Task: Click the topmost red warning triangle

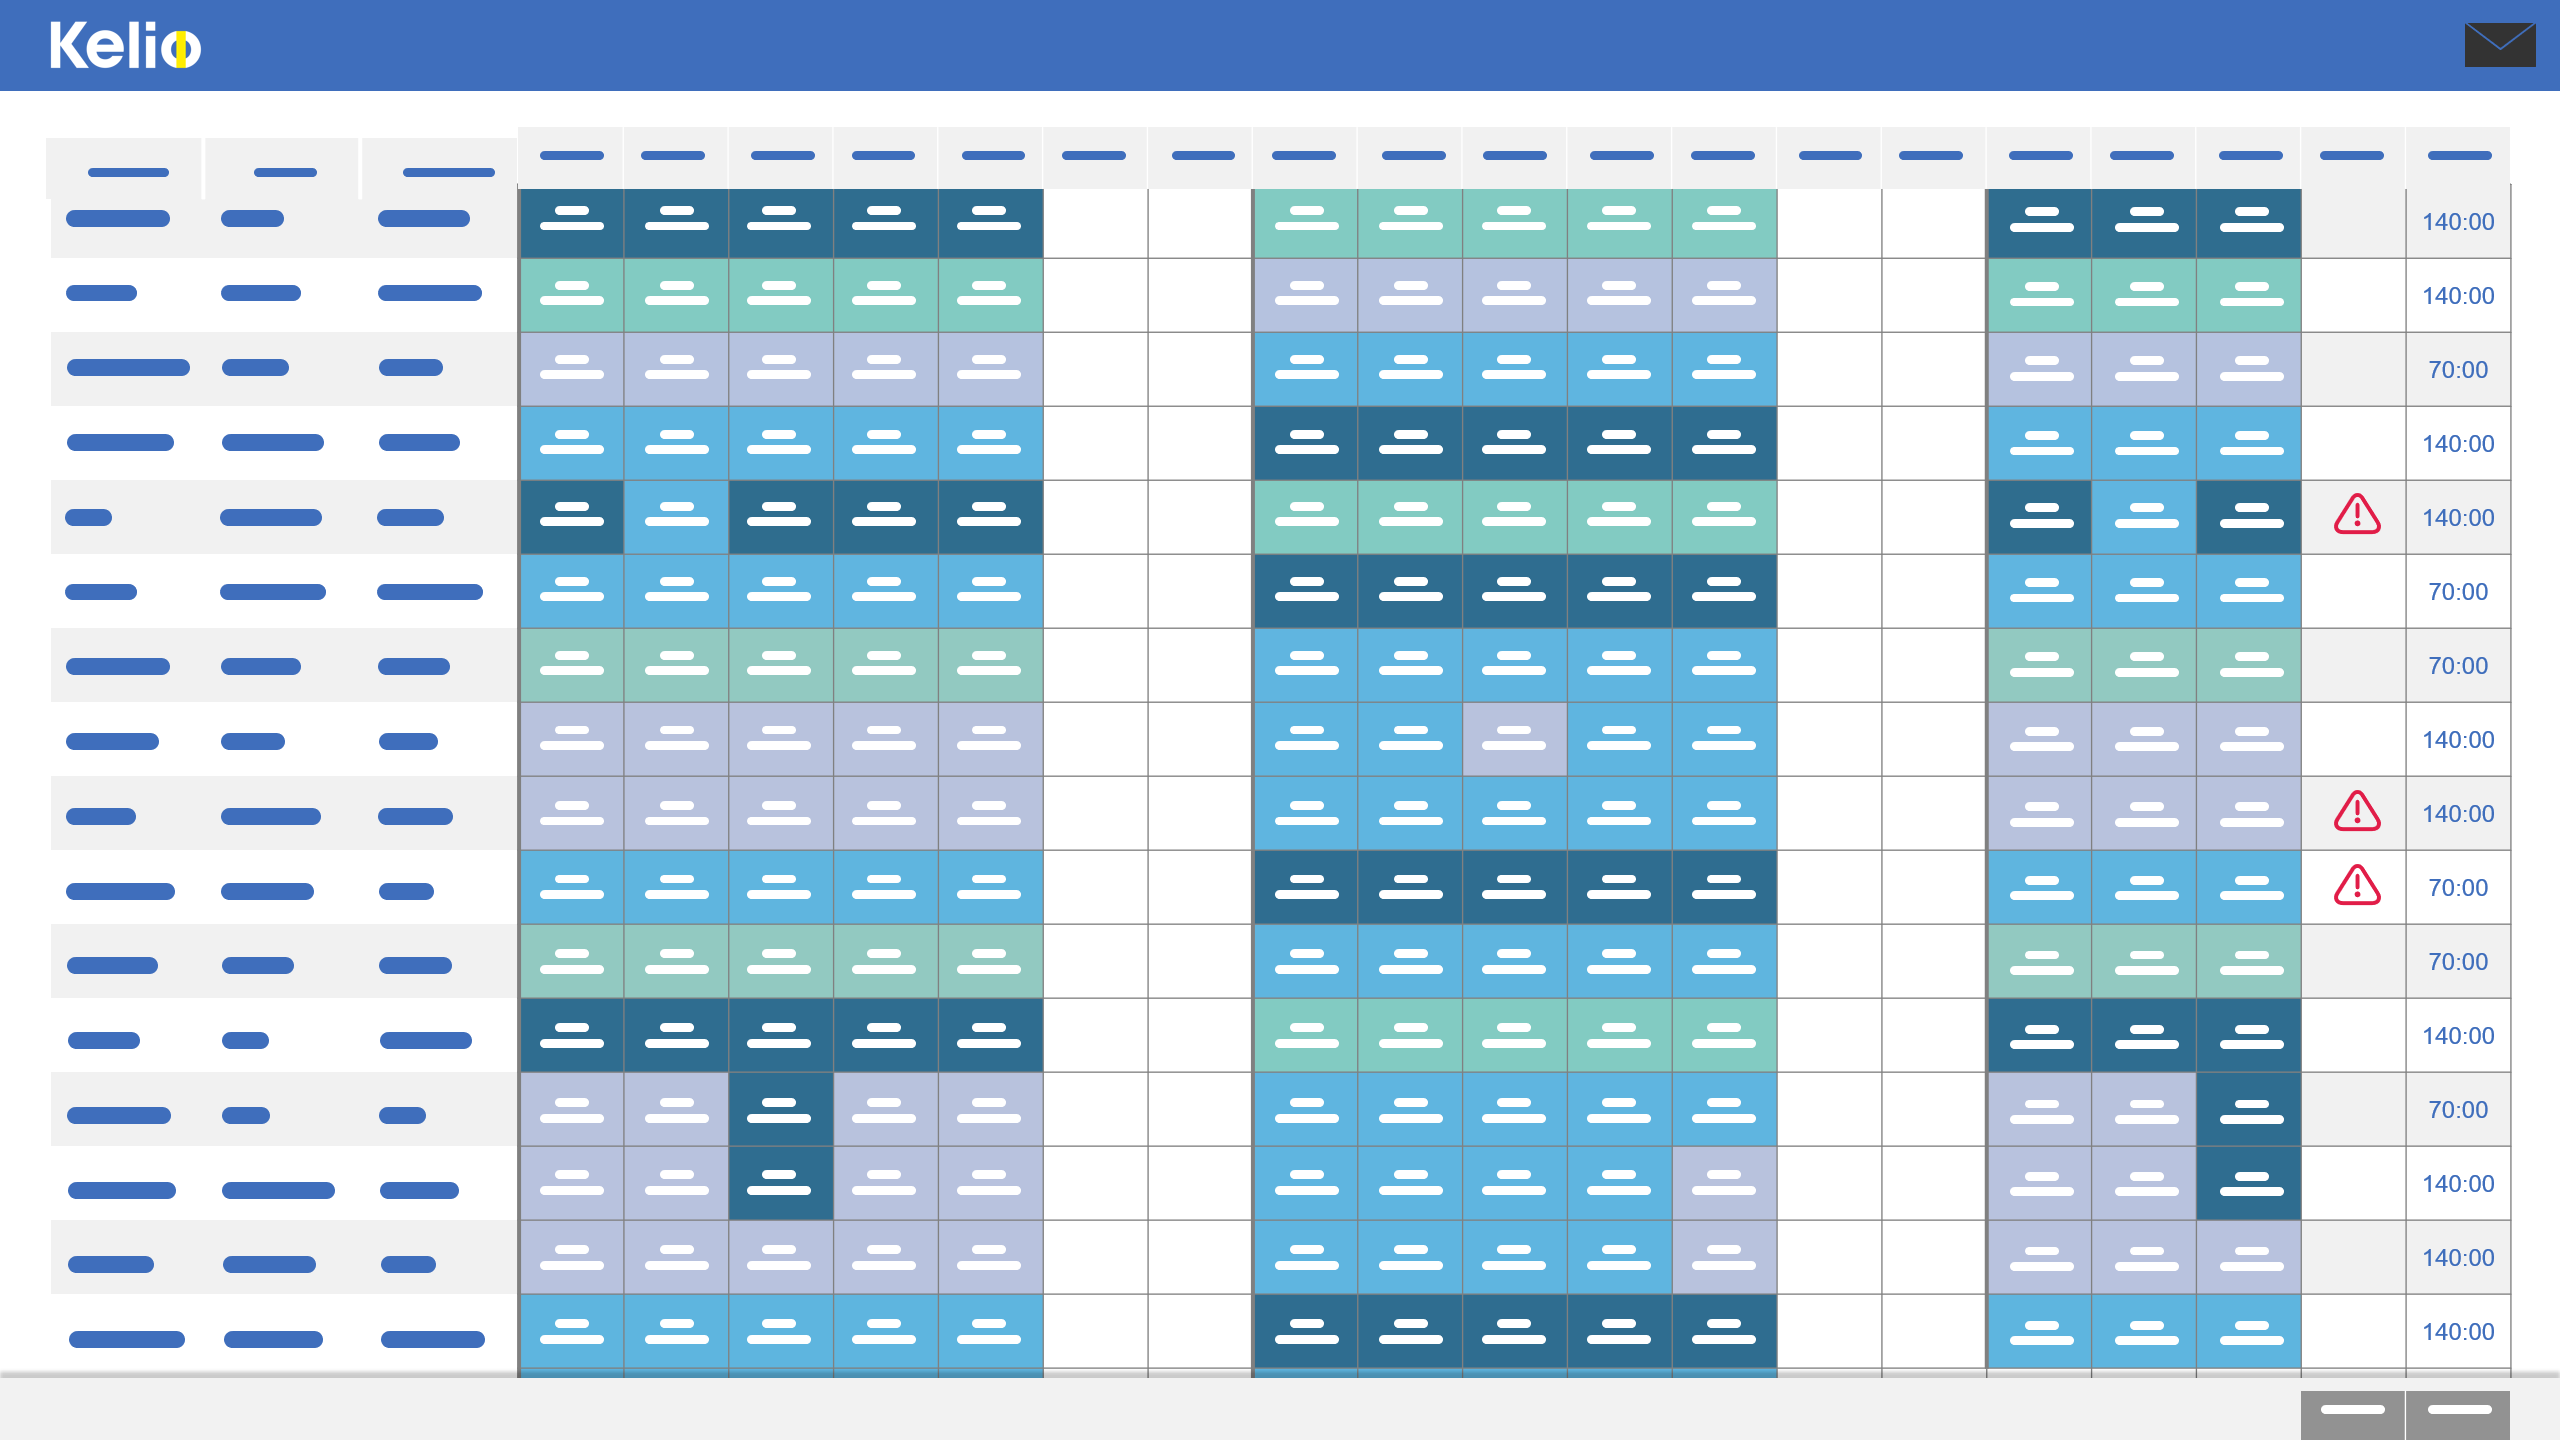Action: [2357, 515]
